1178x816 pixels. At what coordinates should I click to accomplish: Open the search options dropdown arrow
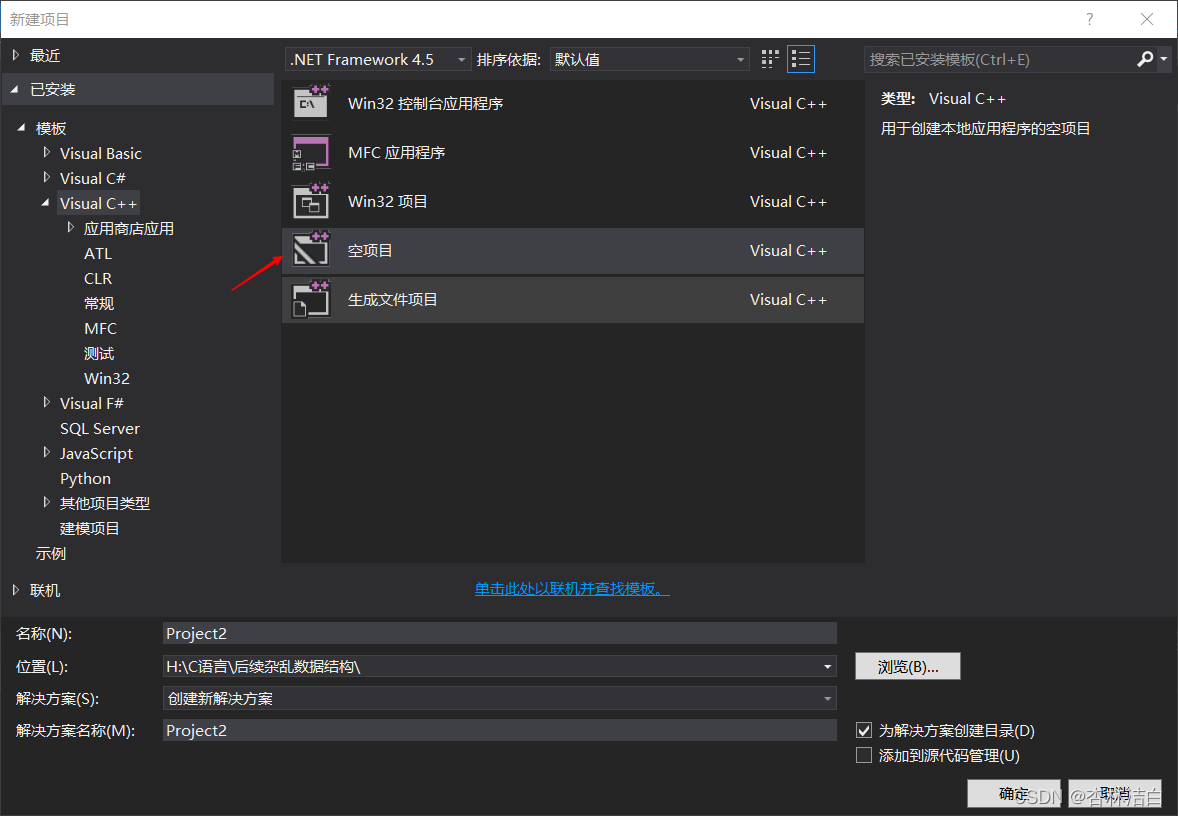point(1164,59)
